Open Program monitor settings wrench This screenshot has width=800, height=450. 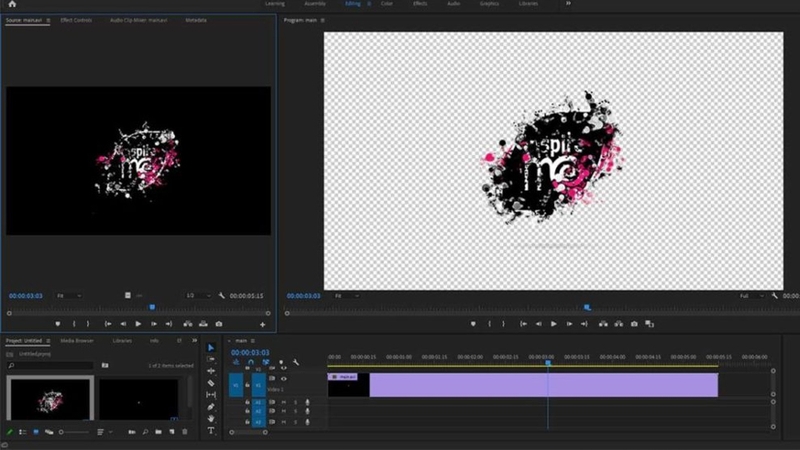pyautogui.click(x=774, y=295)
